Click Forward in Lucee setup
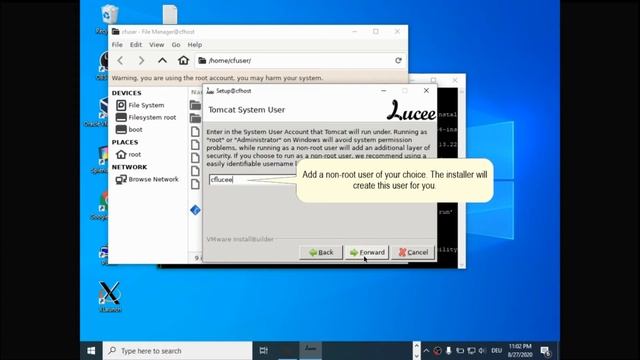 [x=367, y=252]
